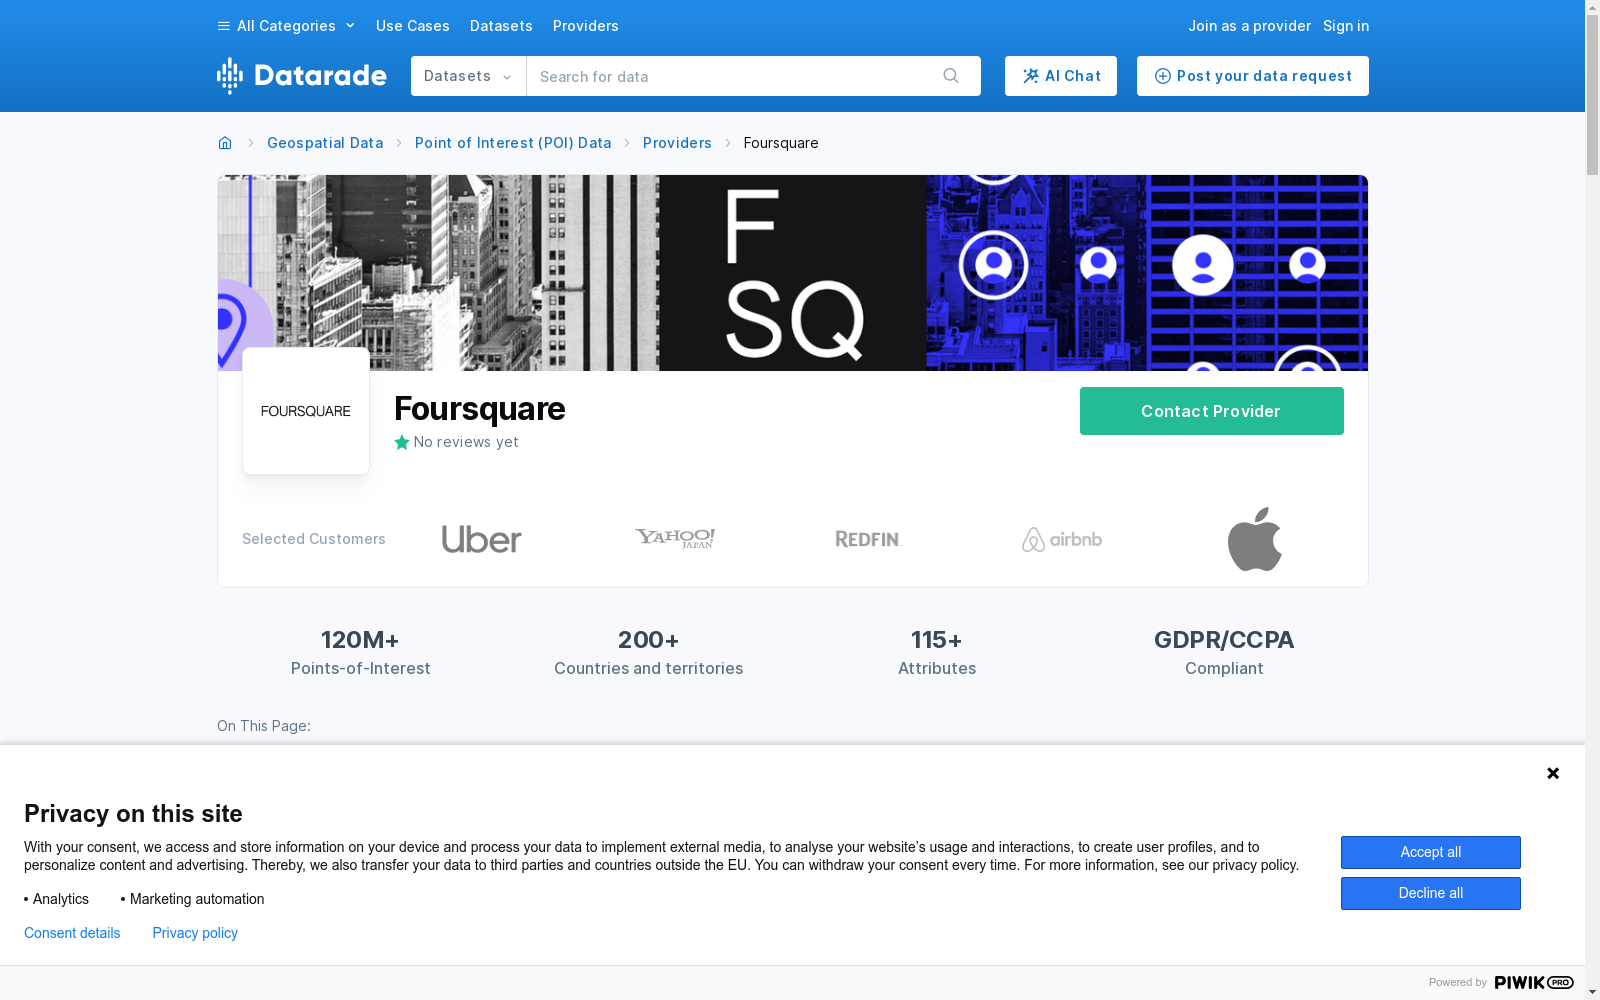Open Privacy policy link
The height and width of the screenshot is (1000, 1600).
click(x=195, y=933)
